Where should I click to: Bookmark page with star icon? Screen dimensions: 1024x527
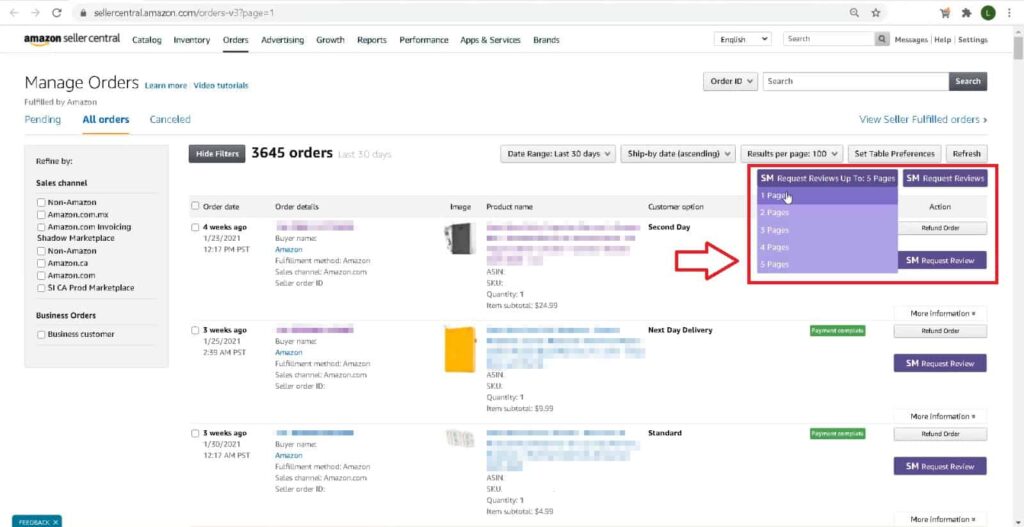point(876,12)
